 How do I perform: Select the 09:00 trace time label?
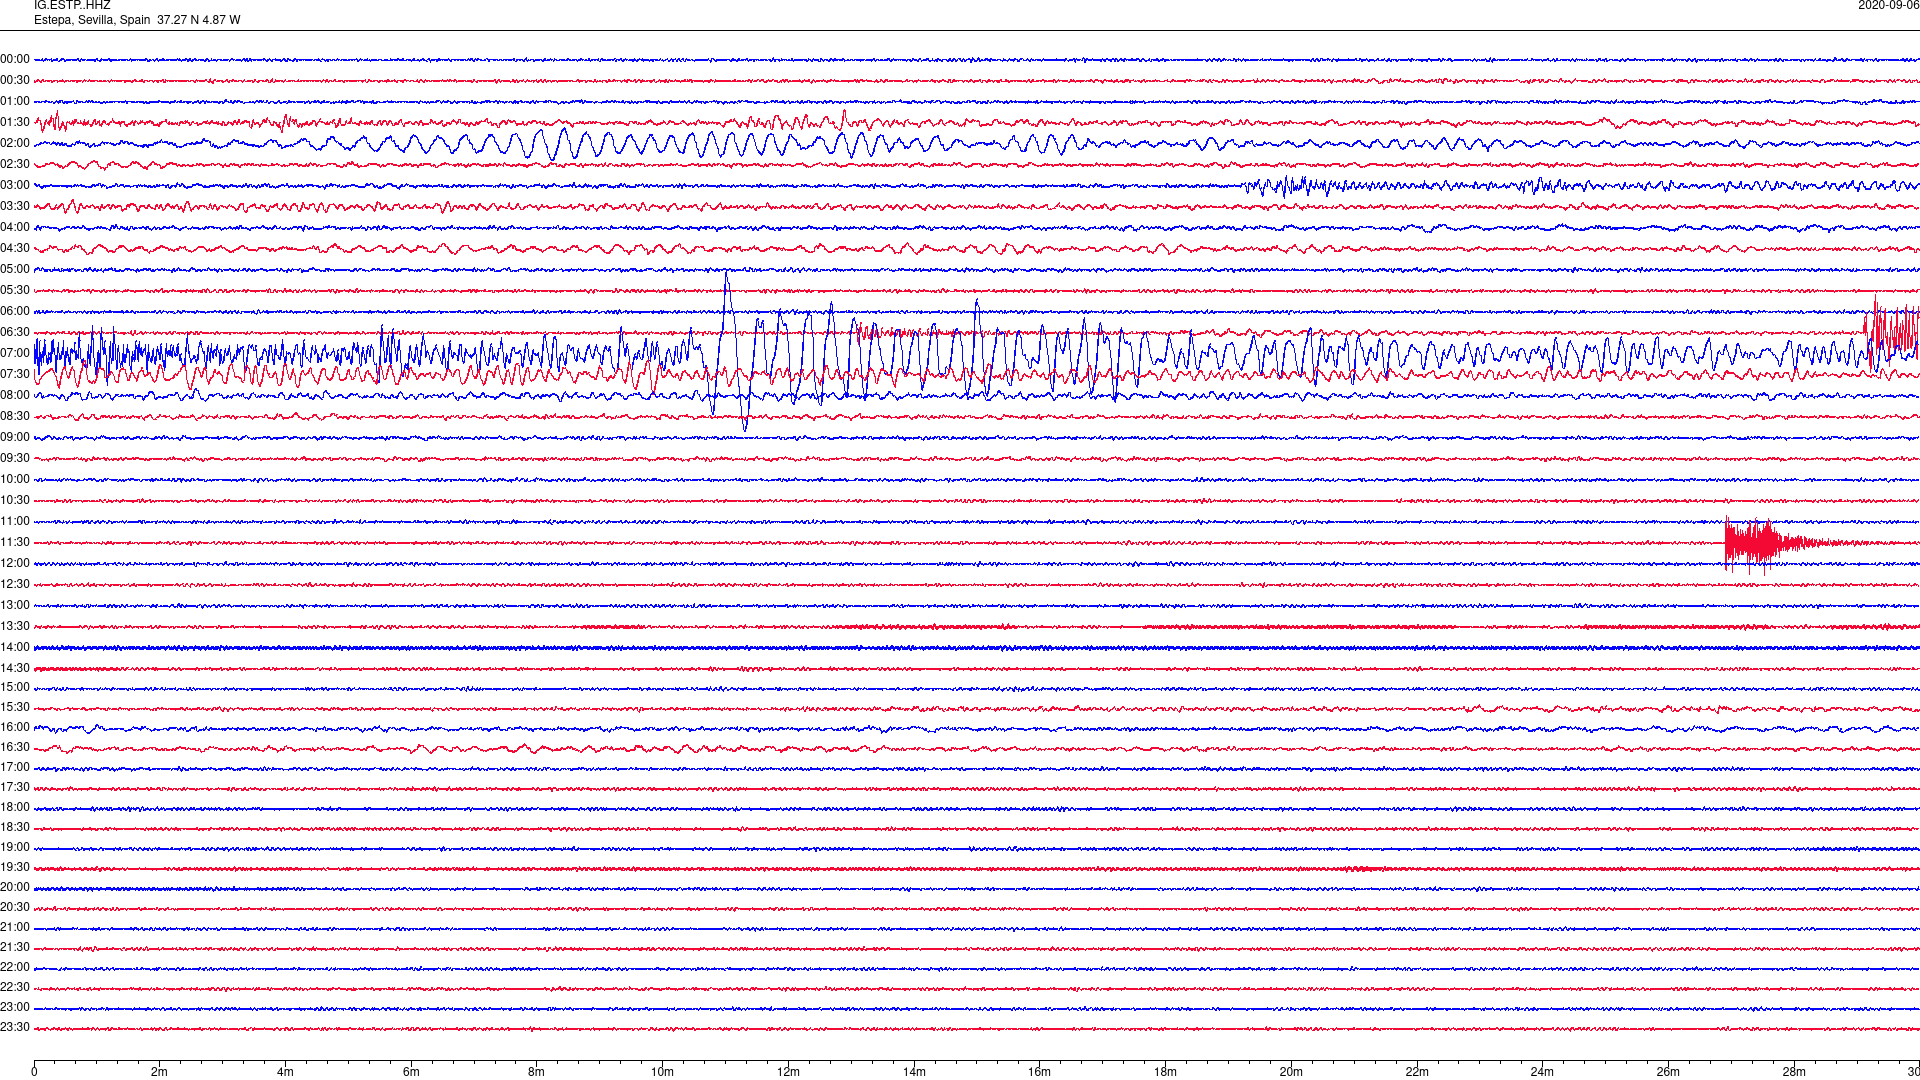point(15,438)
